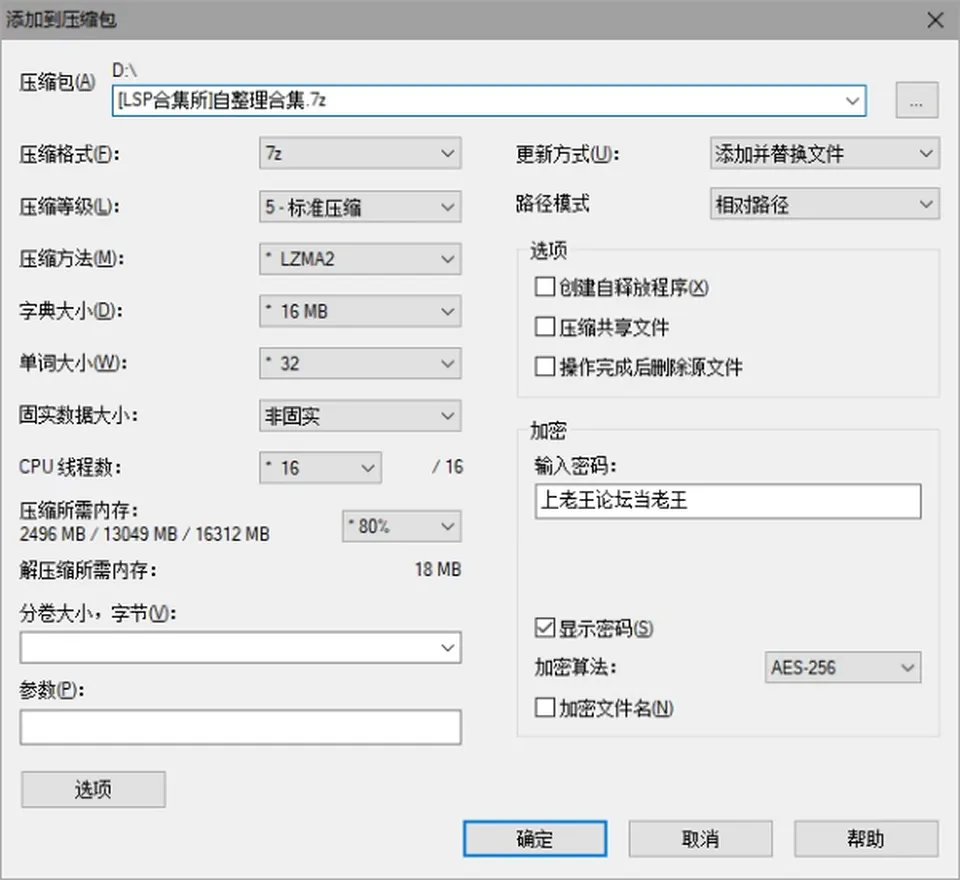Uncheck the 显示密码 checkbox
The width and height of the screenshot is (960, 880).
pos(545,628)
